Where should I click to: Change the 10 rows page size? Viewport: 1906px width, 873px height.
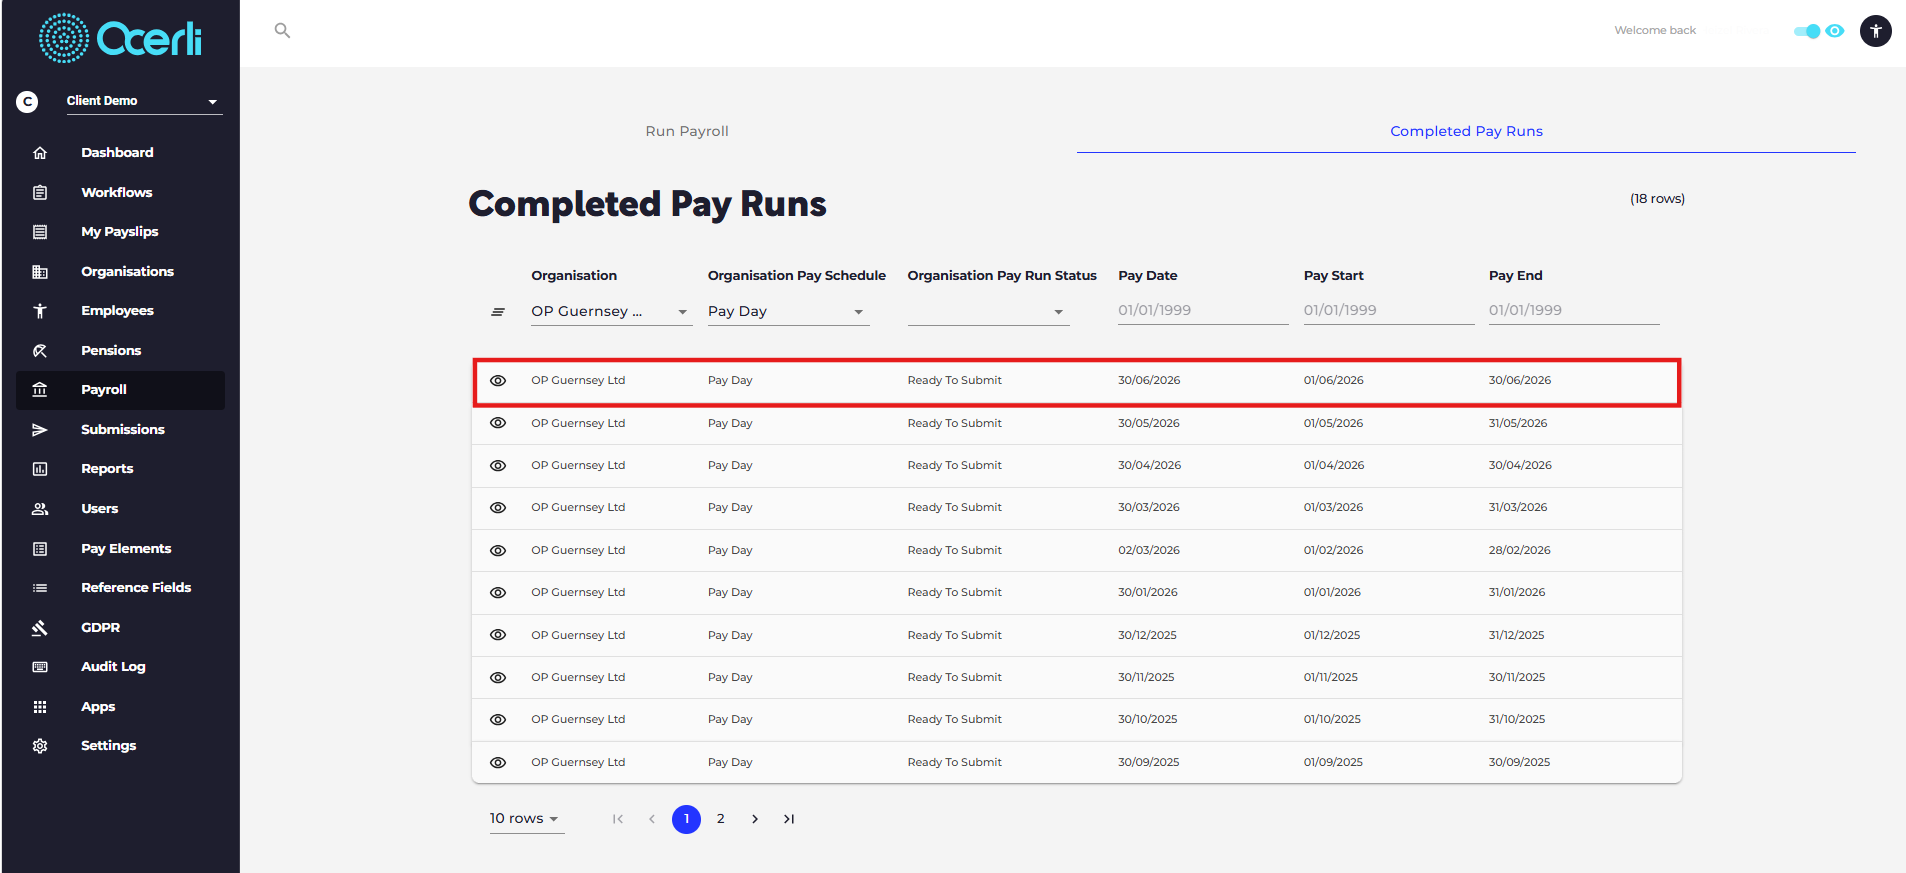pyautogui.click(x=526, y=819)
